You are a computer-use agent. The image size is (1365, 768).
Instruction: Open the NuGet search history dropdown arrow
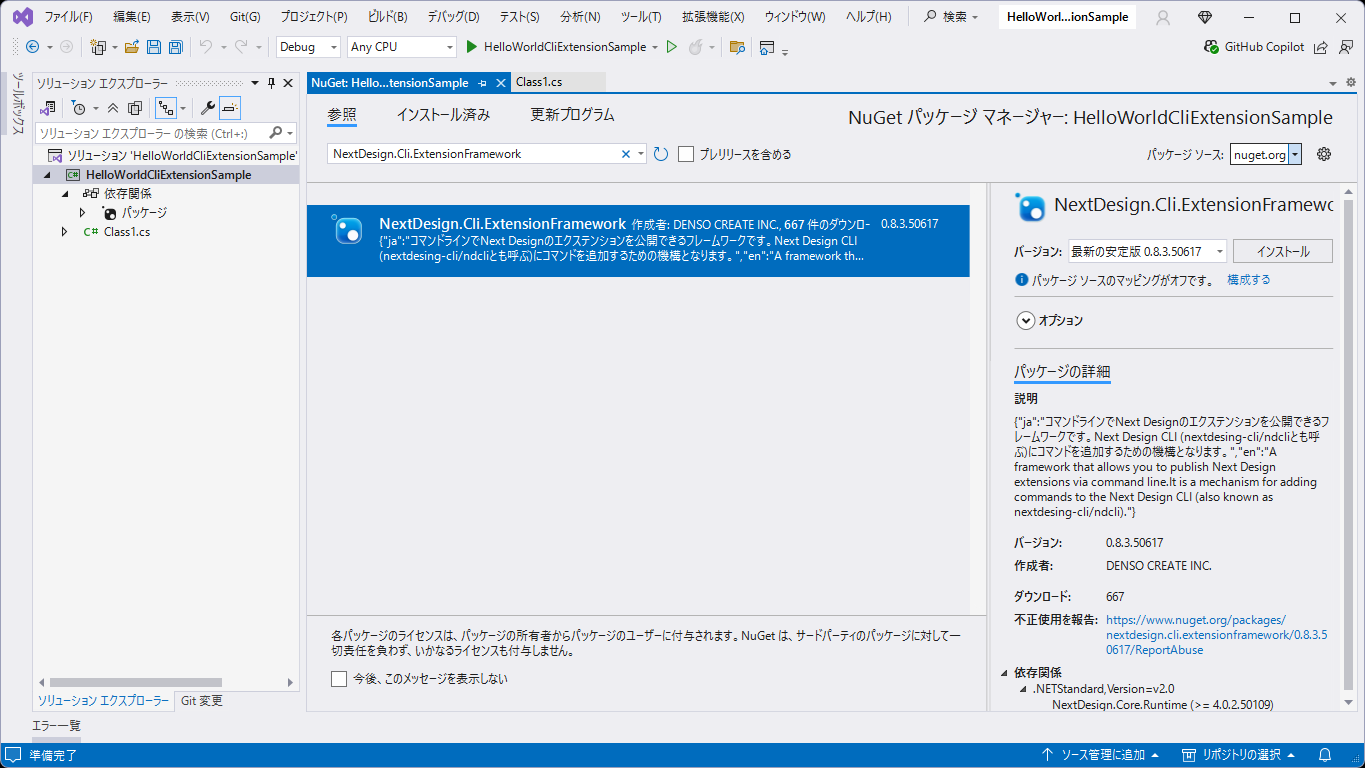tap(641, 154)
